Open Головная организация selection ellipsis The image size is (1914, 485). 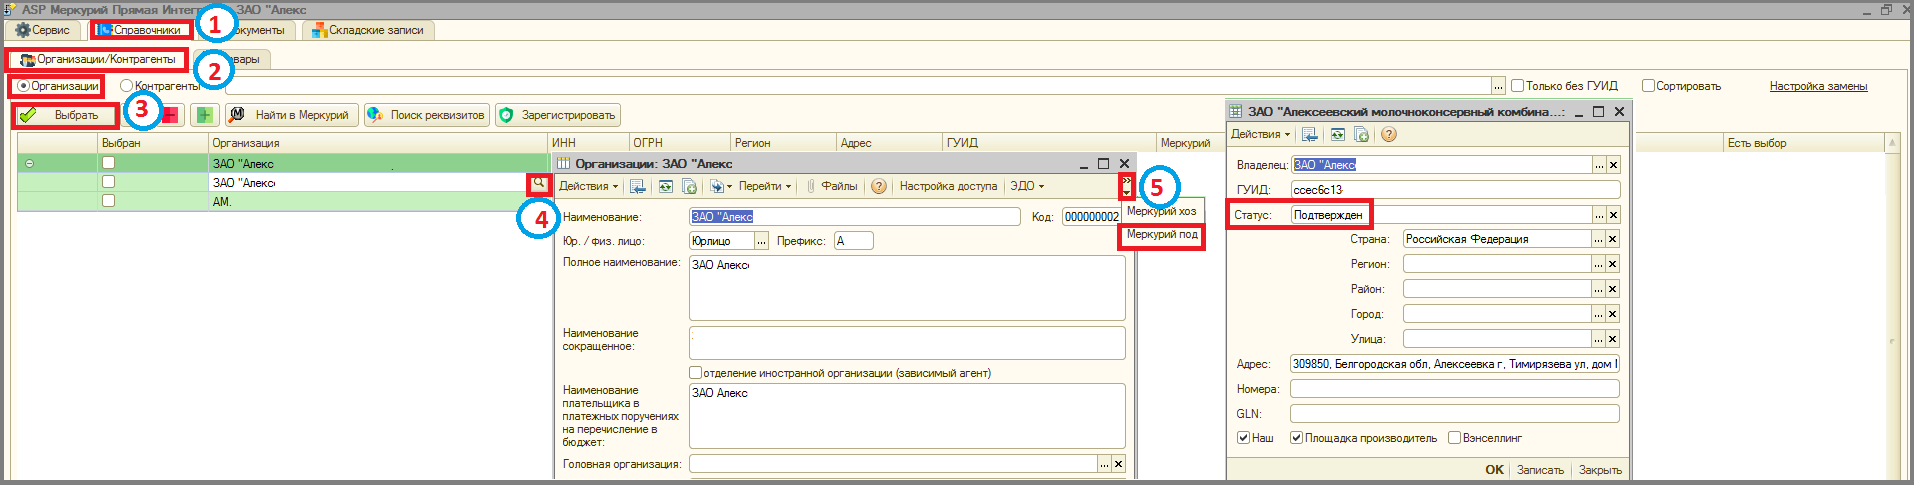click(1104, 464)
